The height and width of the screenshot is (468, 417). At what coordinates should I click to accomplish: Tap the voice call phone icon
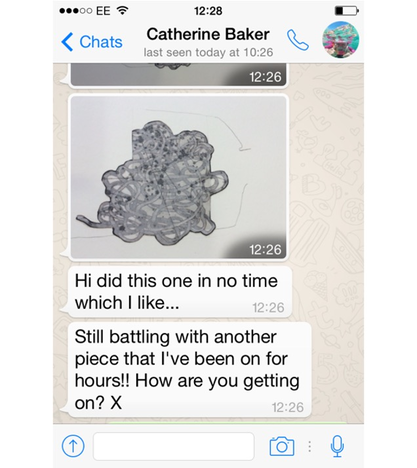click(298, 40)
